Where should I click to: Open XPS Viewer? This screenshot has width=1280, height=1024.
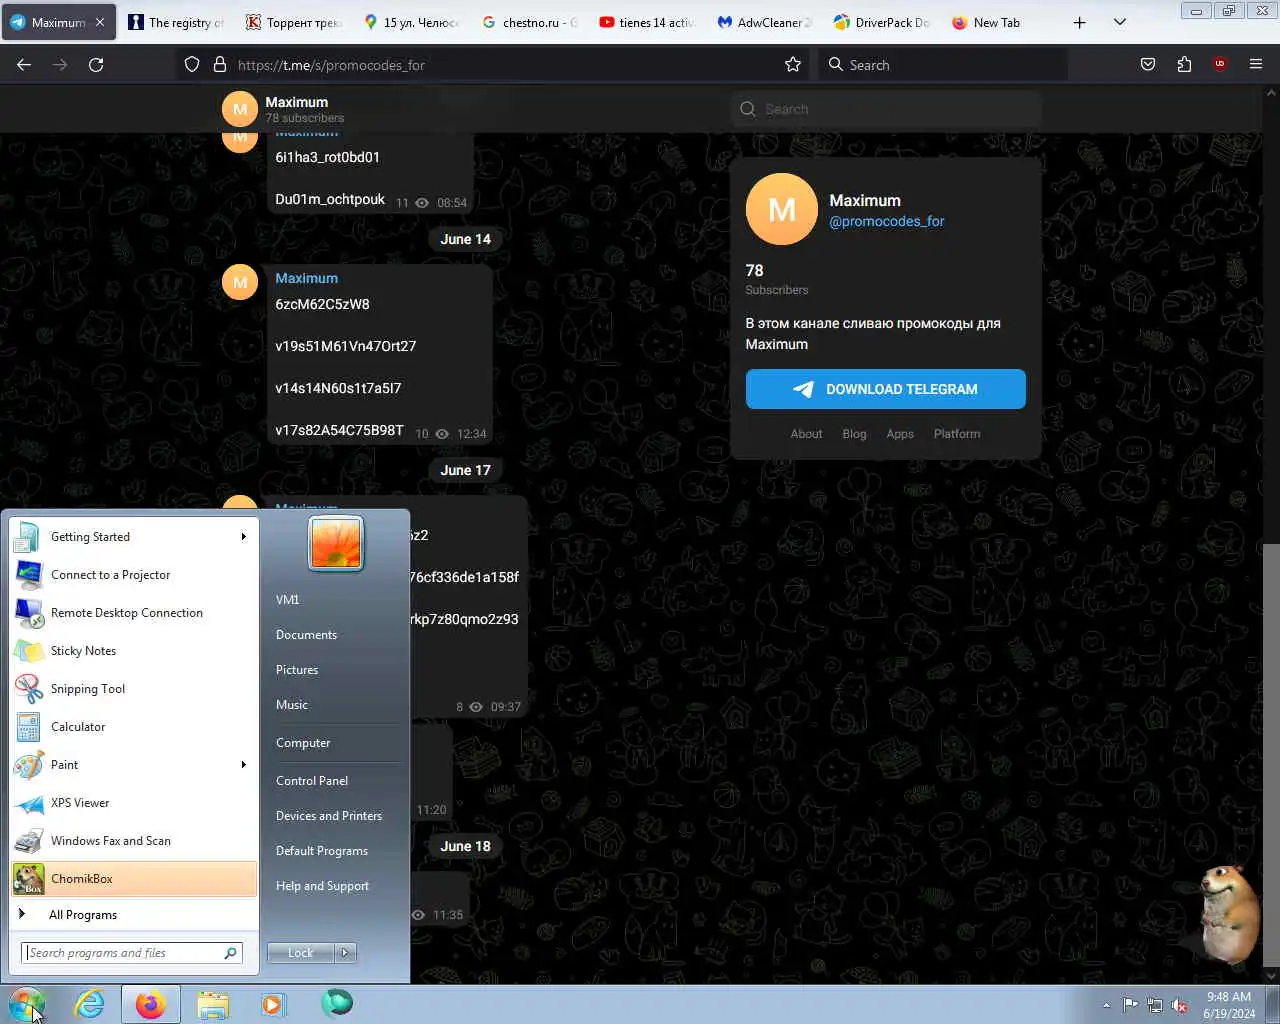[x=134, y=803]
